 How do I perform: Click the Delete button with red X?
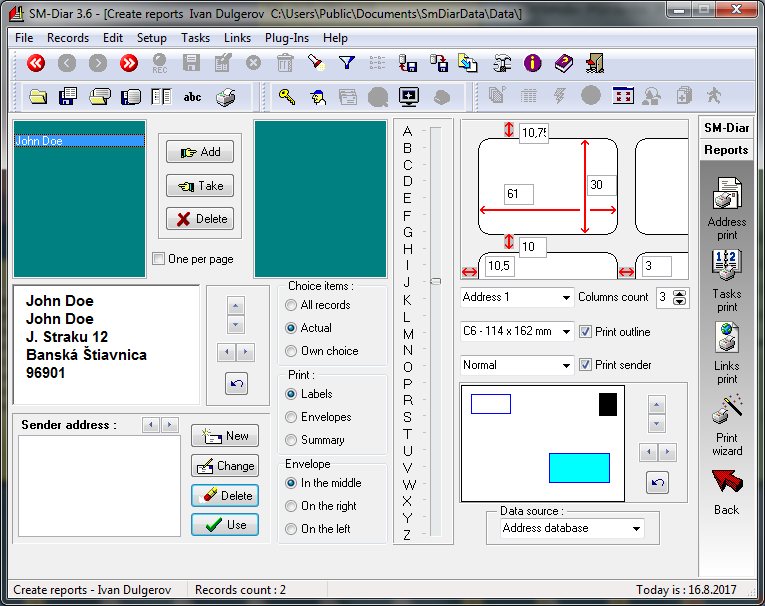point(200,219)
